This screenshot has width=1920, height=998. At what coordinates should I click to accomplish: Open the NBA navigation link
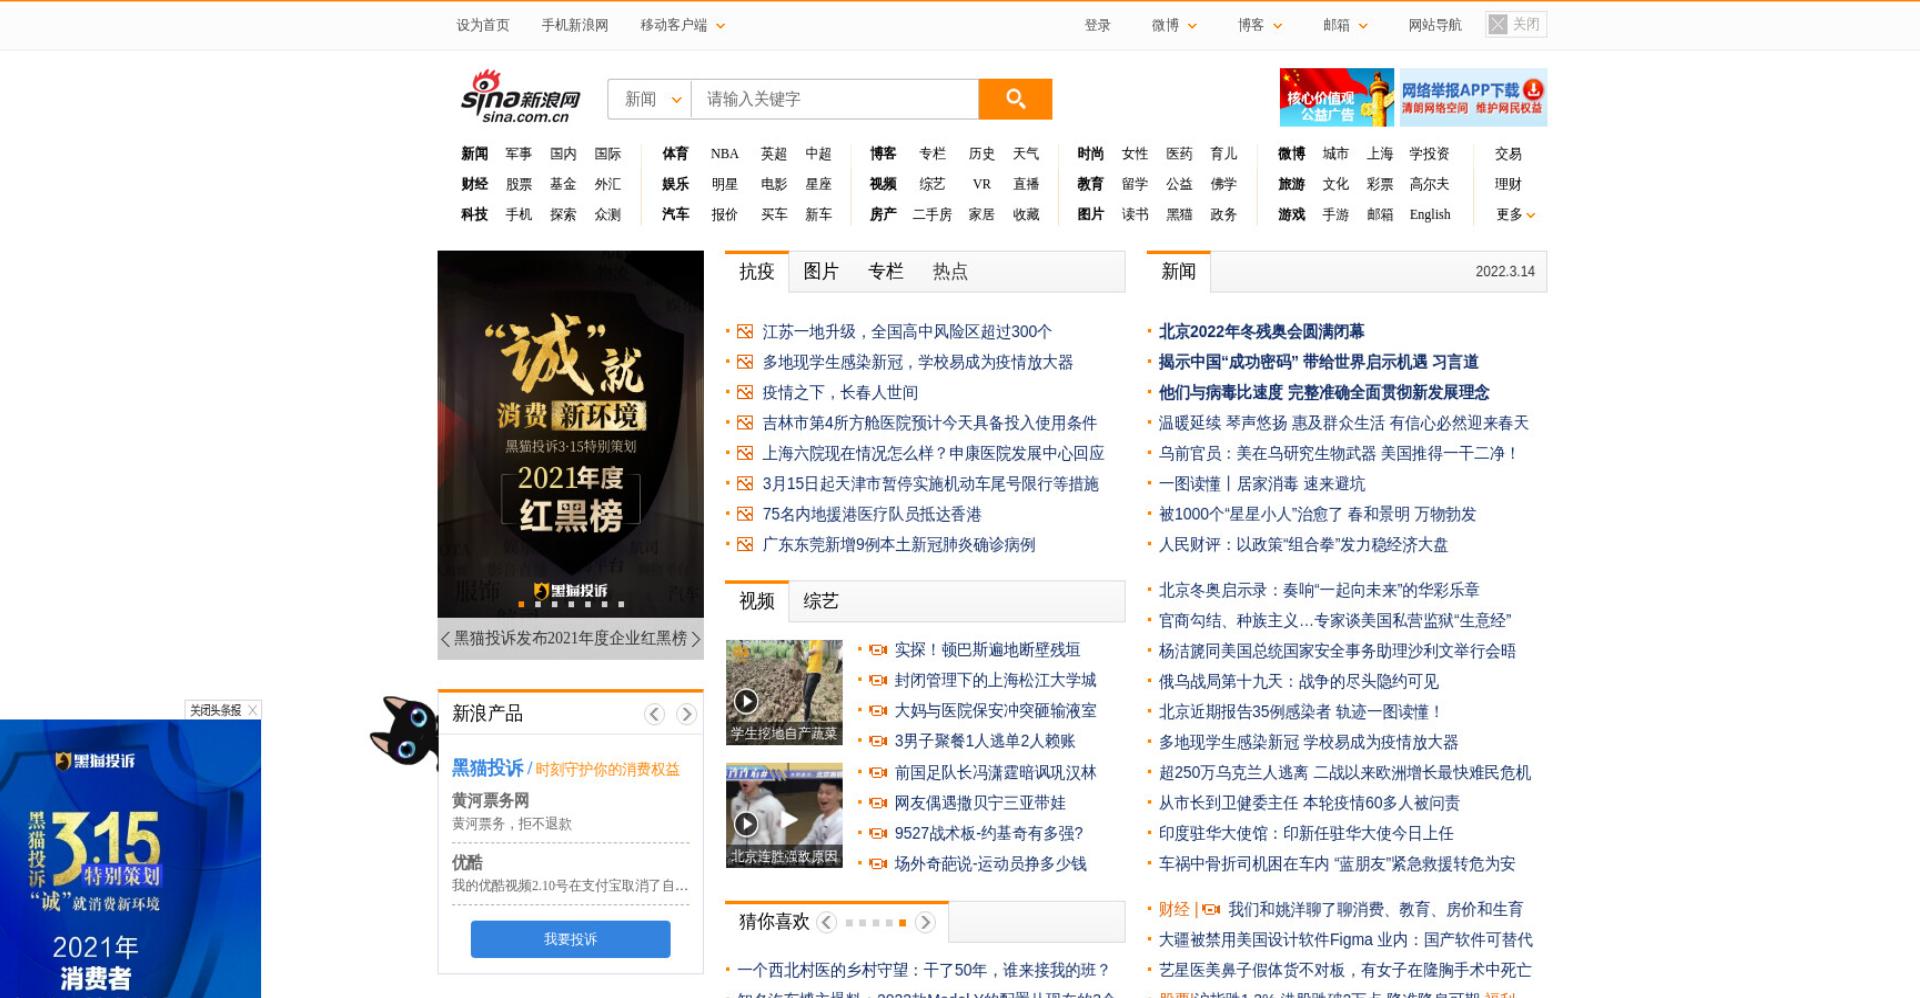click(725, 154)
